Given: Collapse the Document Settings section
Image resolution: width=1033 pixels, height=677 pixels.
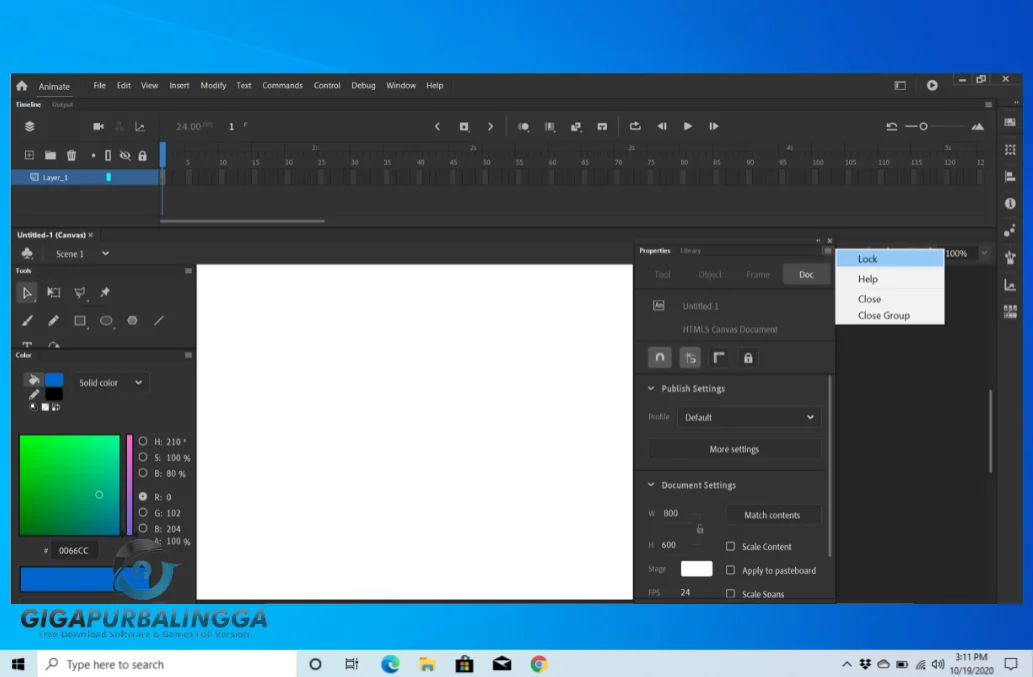Looking at the screenshot, I should (x=651, y=485).
